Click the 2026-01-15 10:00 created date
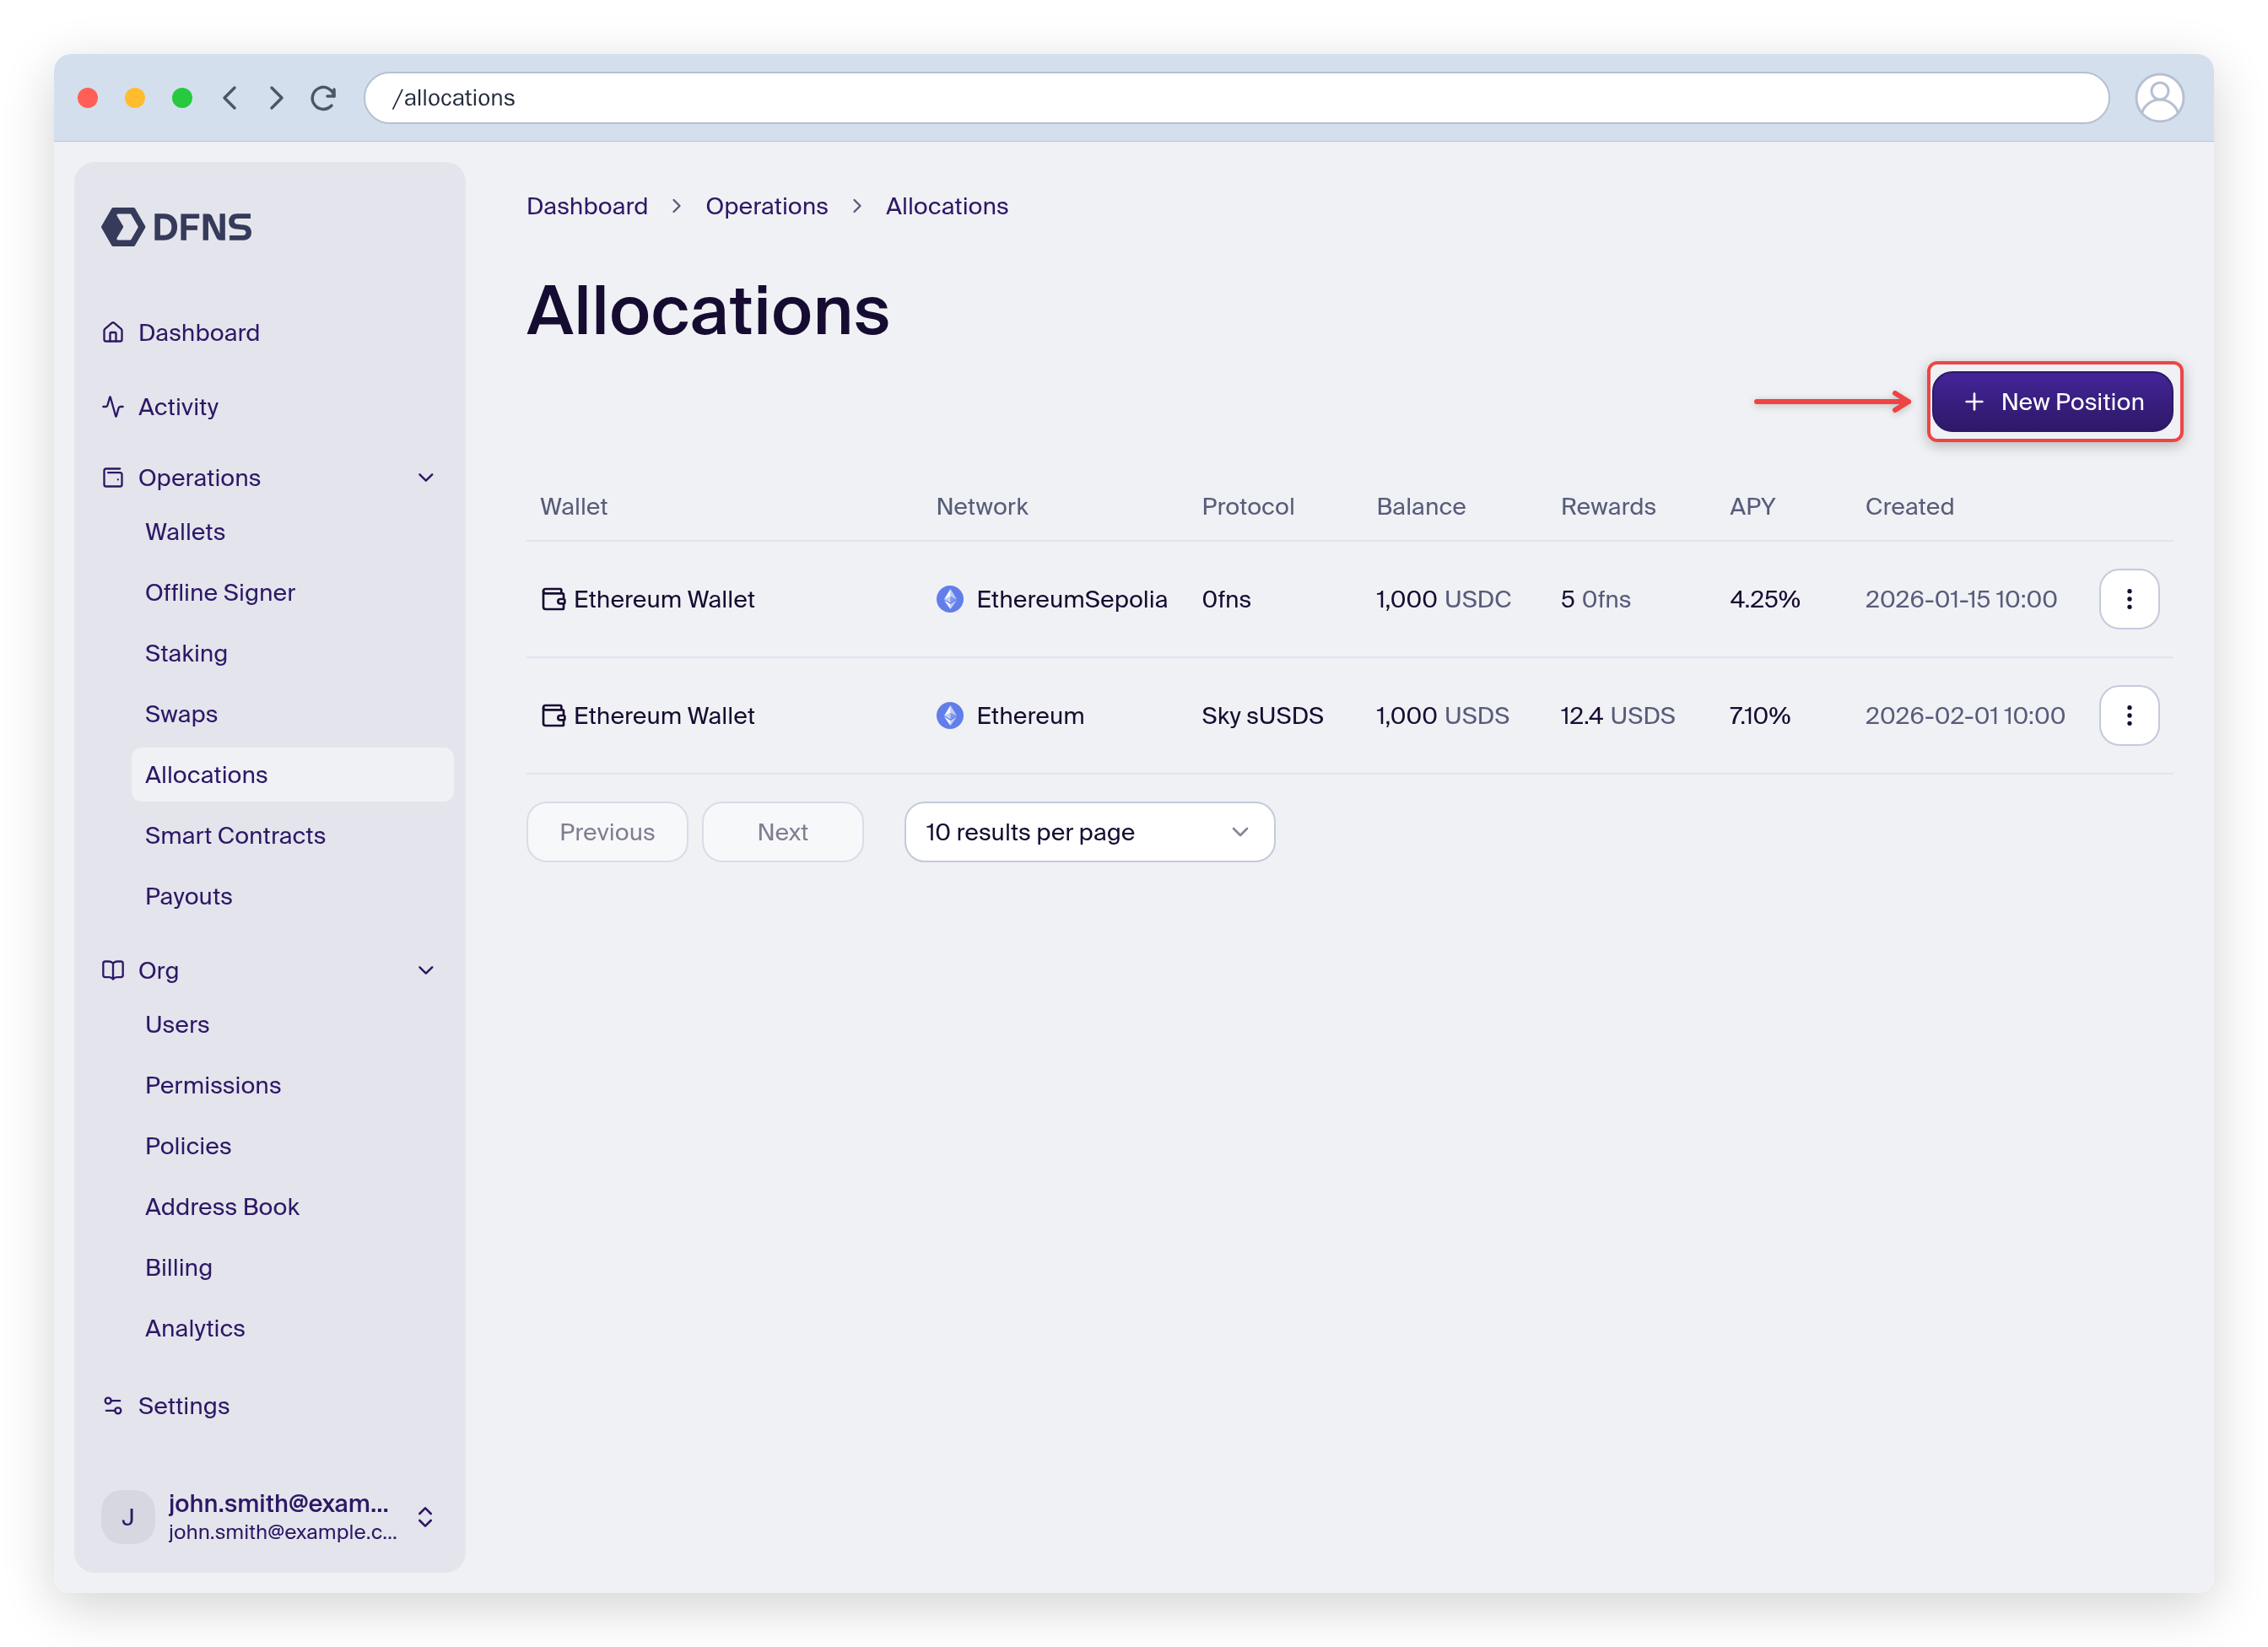This screenshot has height=1647, width=2268. pos(1961,599)
